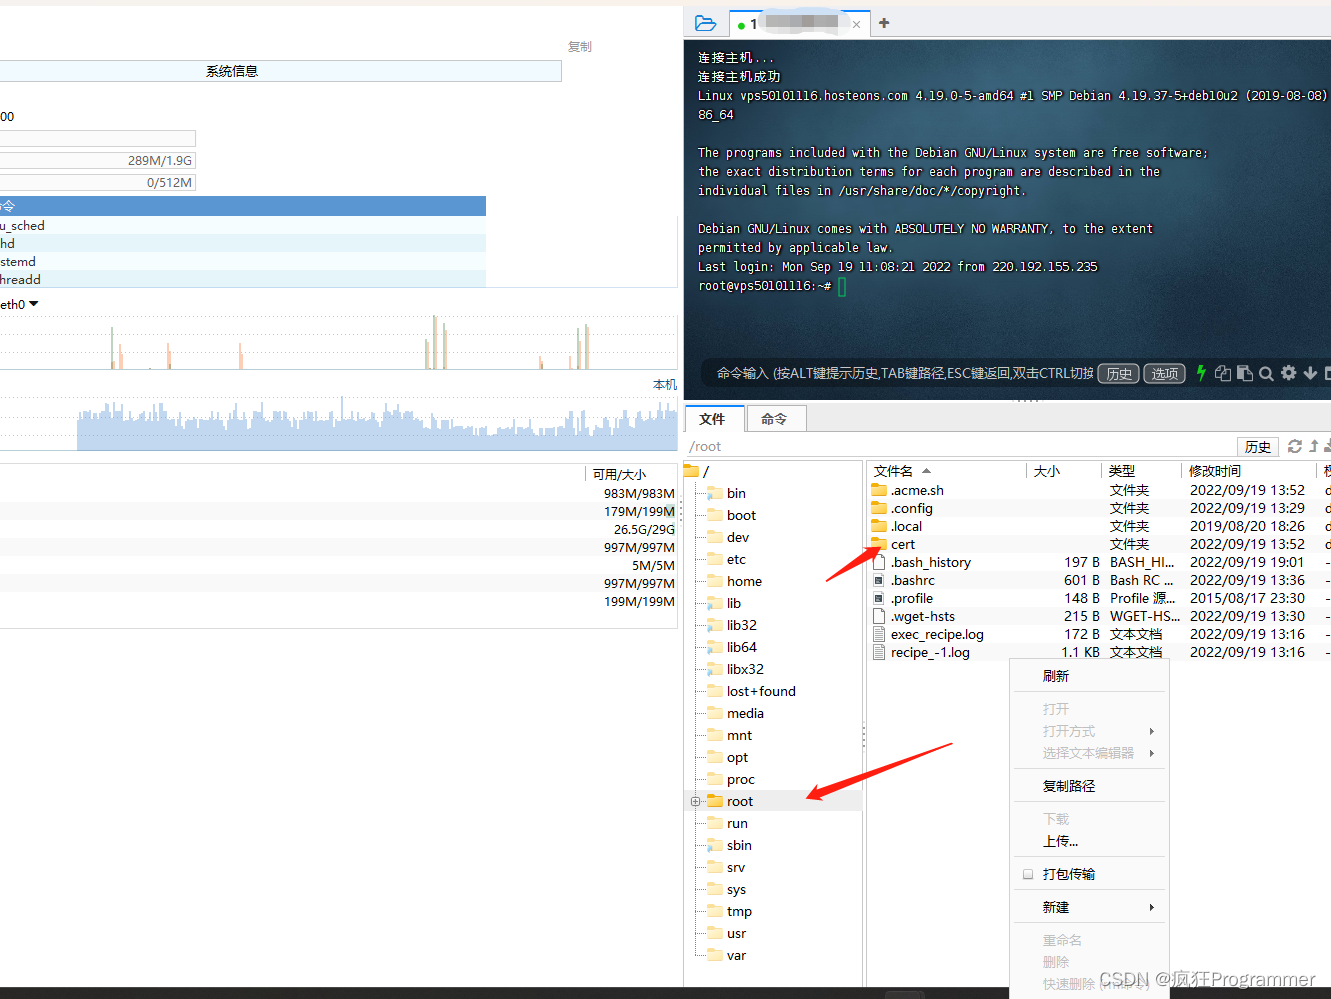Image resolution: width=1331 pixels, height=999 pixels.
Task: Open the eth0 network interface dropdown
Action: [33, 304]
